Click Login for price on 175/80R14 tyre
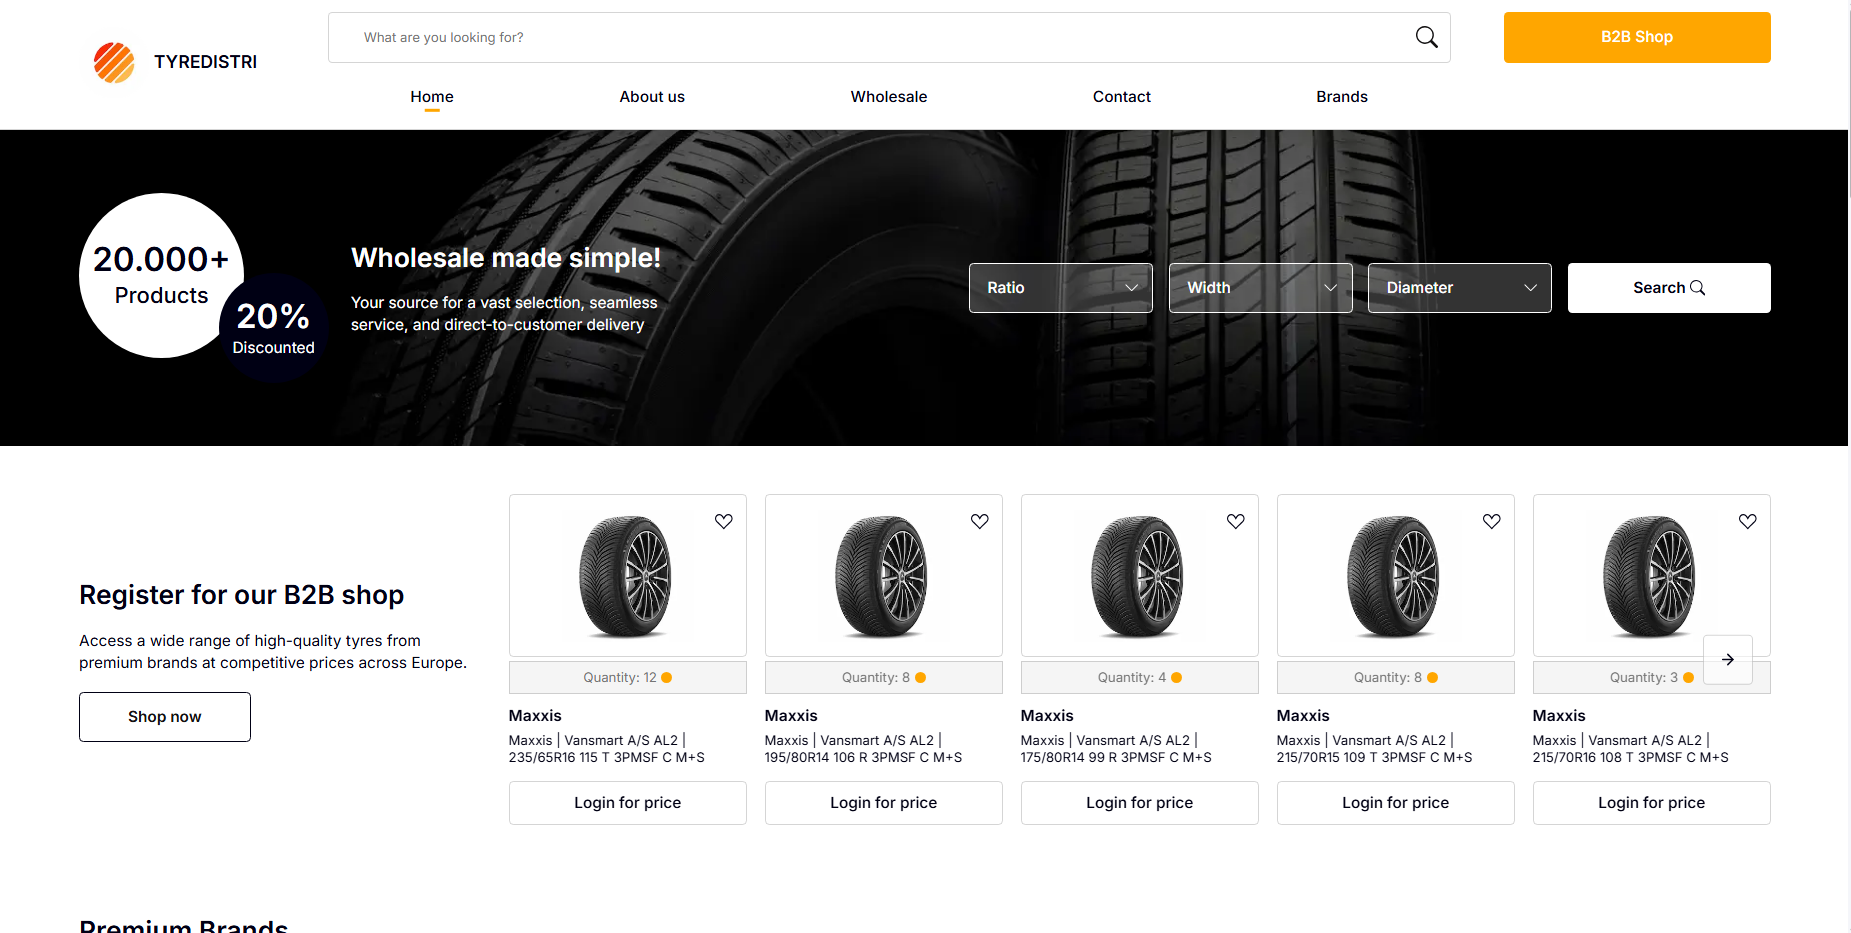 click(1139, 803)
